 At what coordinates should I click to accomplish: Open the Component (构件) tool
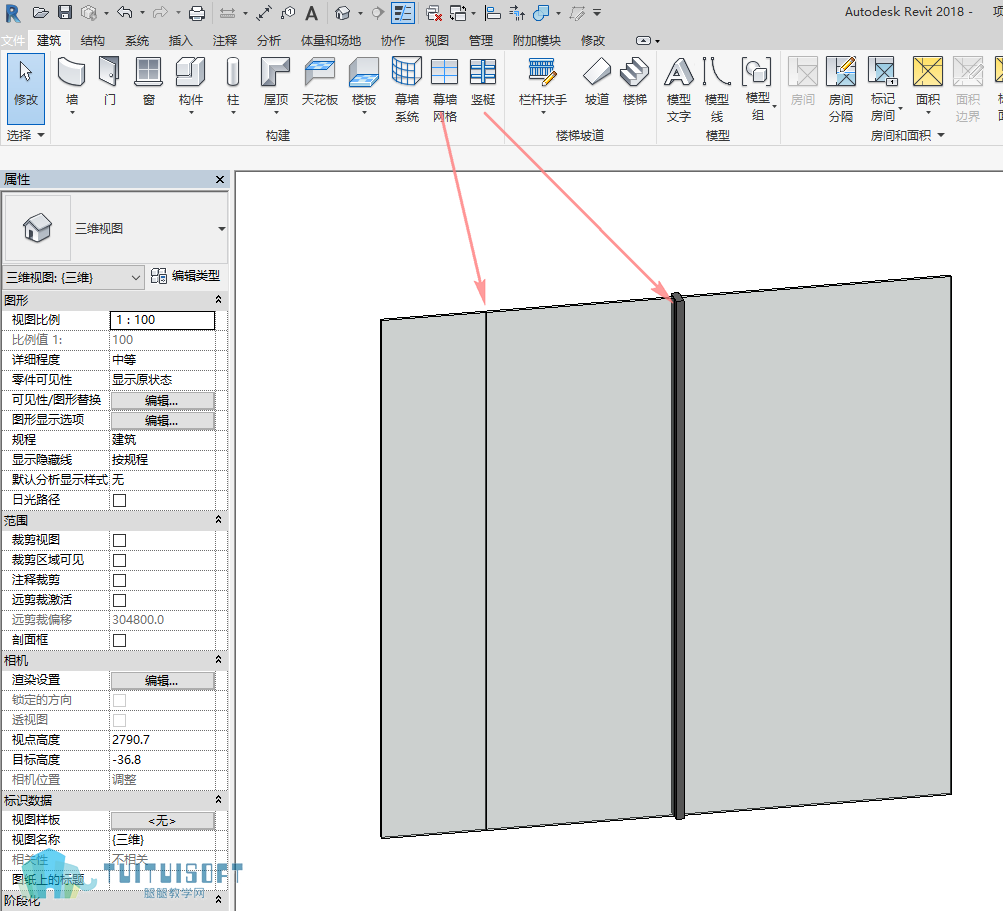pyautogui.click(x=191, y=85)
